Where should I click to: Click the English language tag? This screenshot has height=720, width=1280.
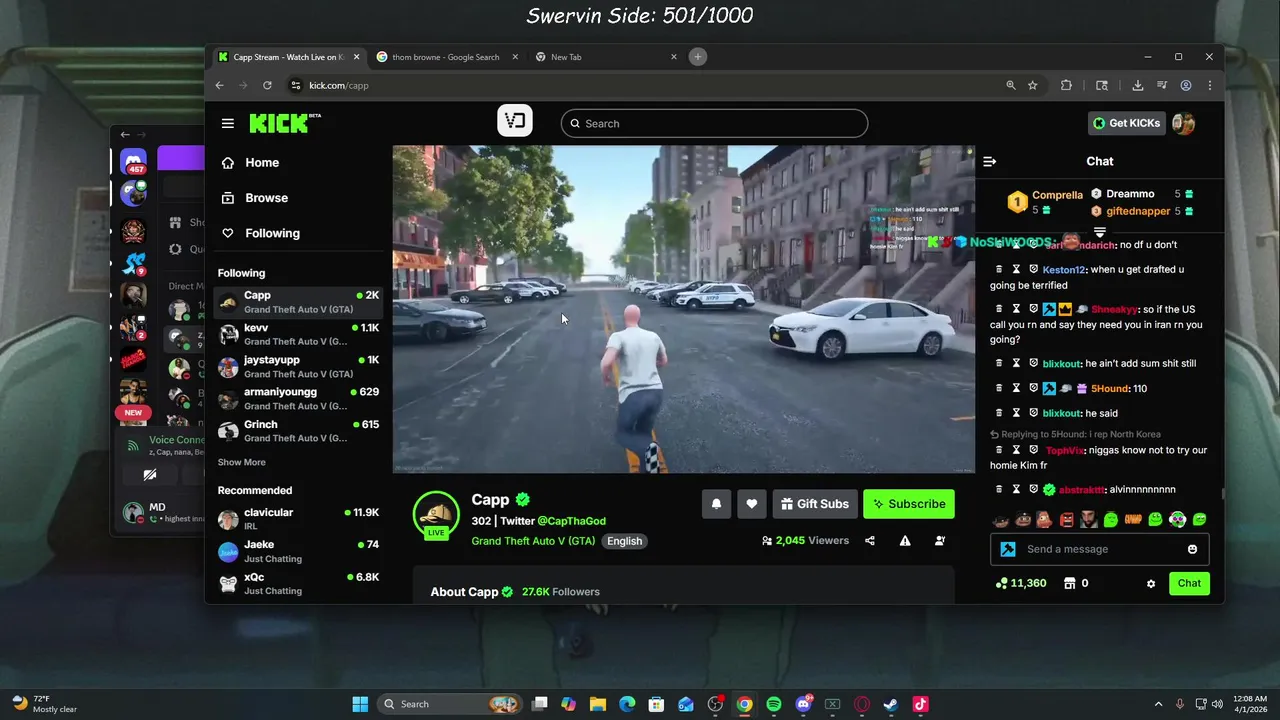pyautogui.click(x=624, y=541)
